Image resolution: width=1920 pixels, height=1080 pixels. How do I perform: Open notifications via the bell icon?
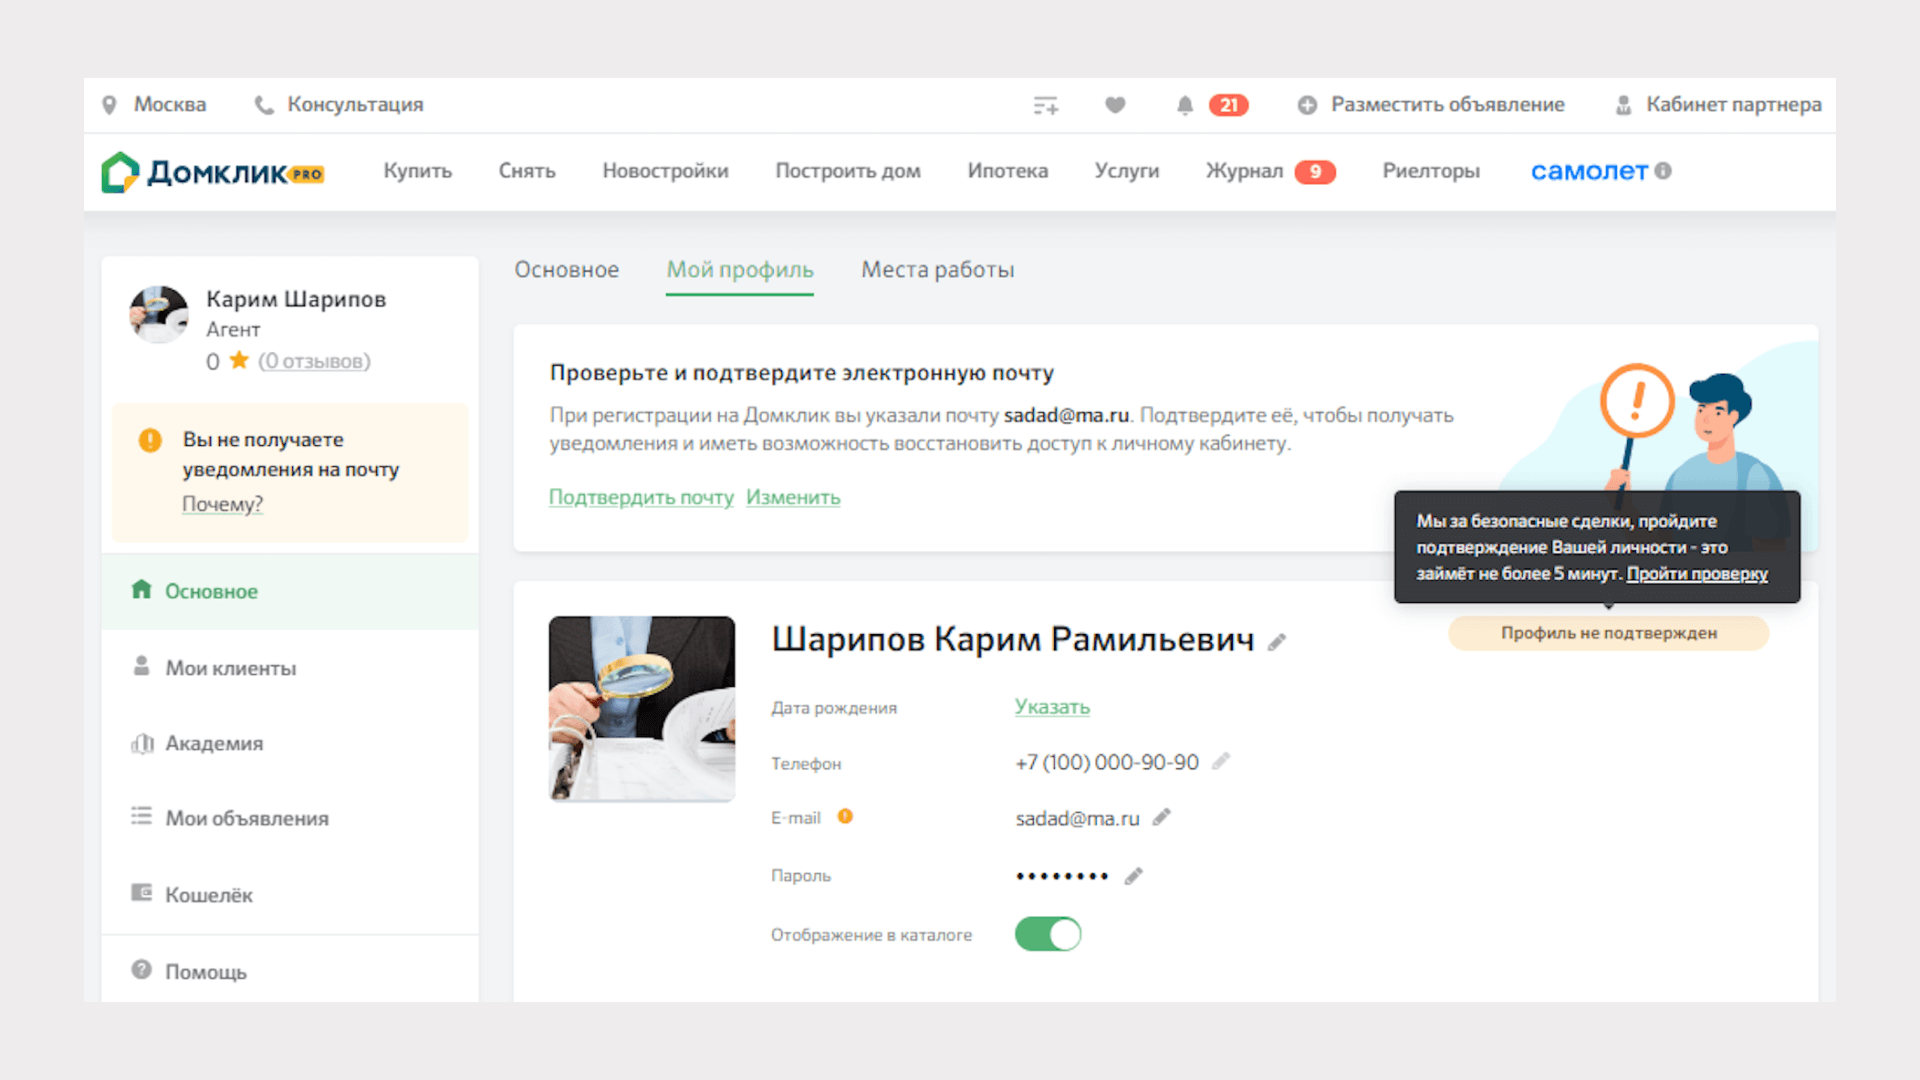[x=1185, y=105]
